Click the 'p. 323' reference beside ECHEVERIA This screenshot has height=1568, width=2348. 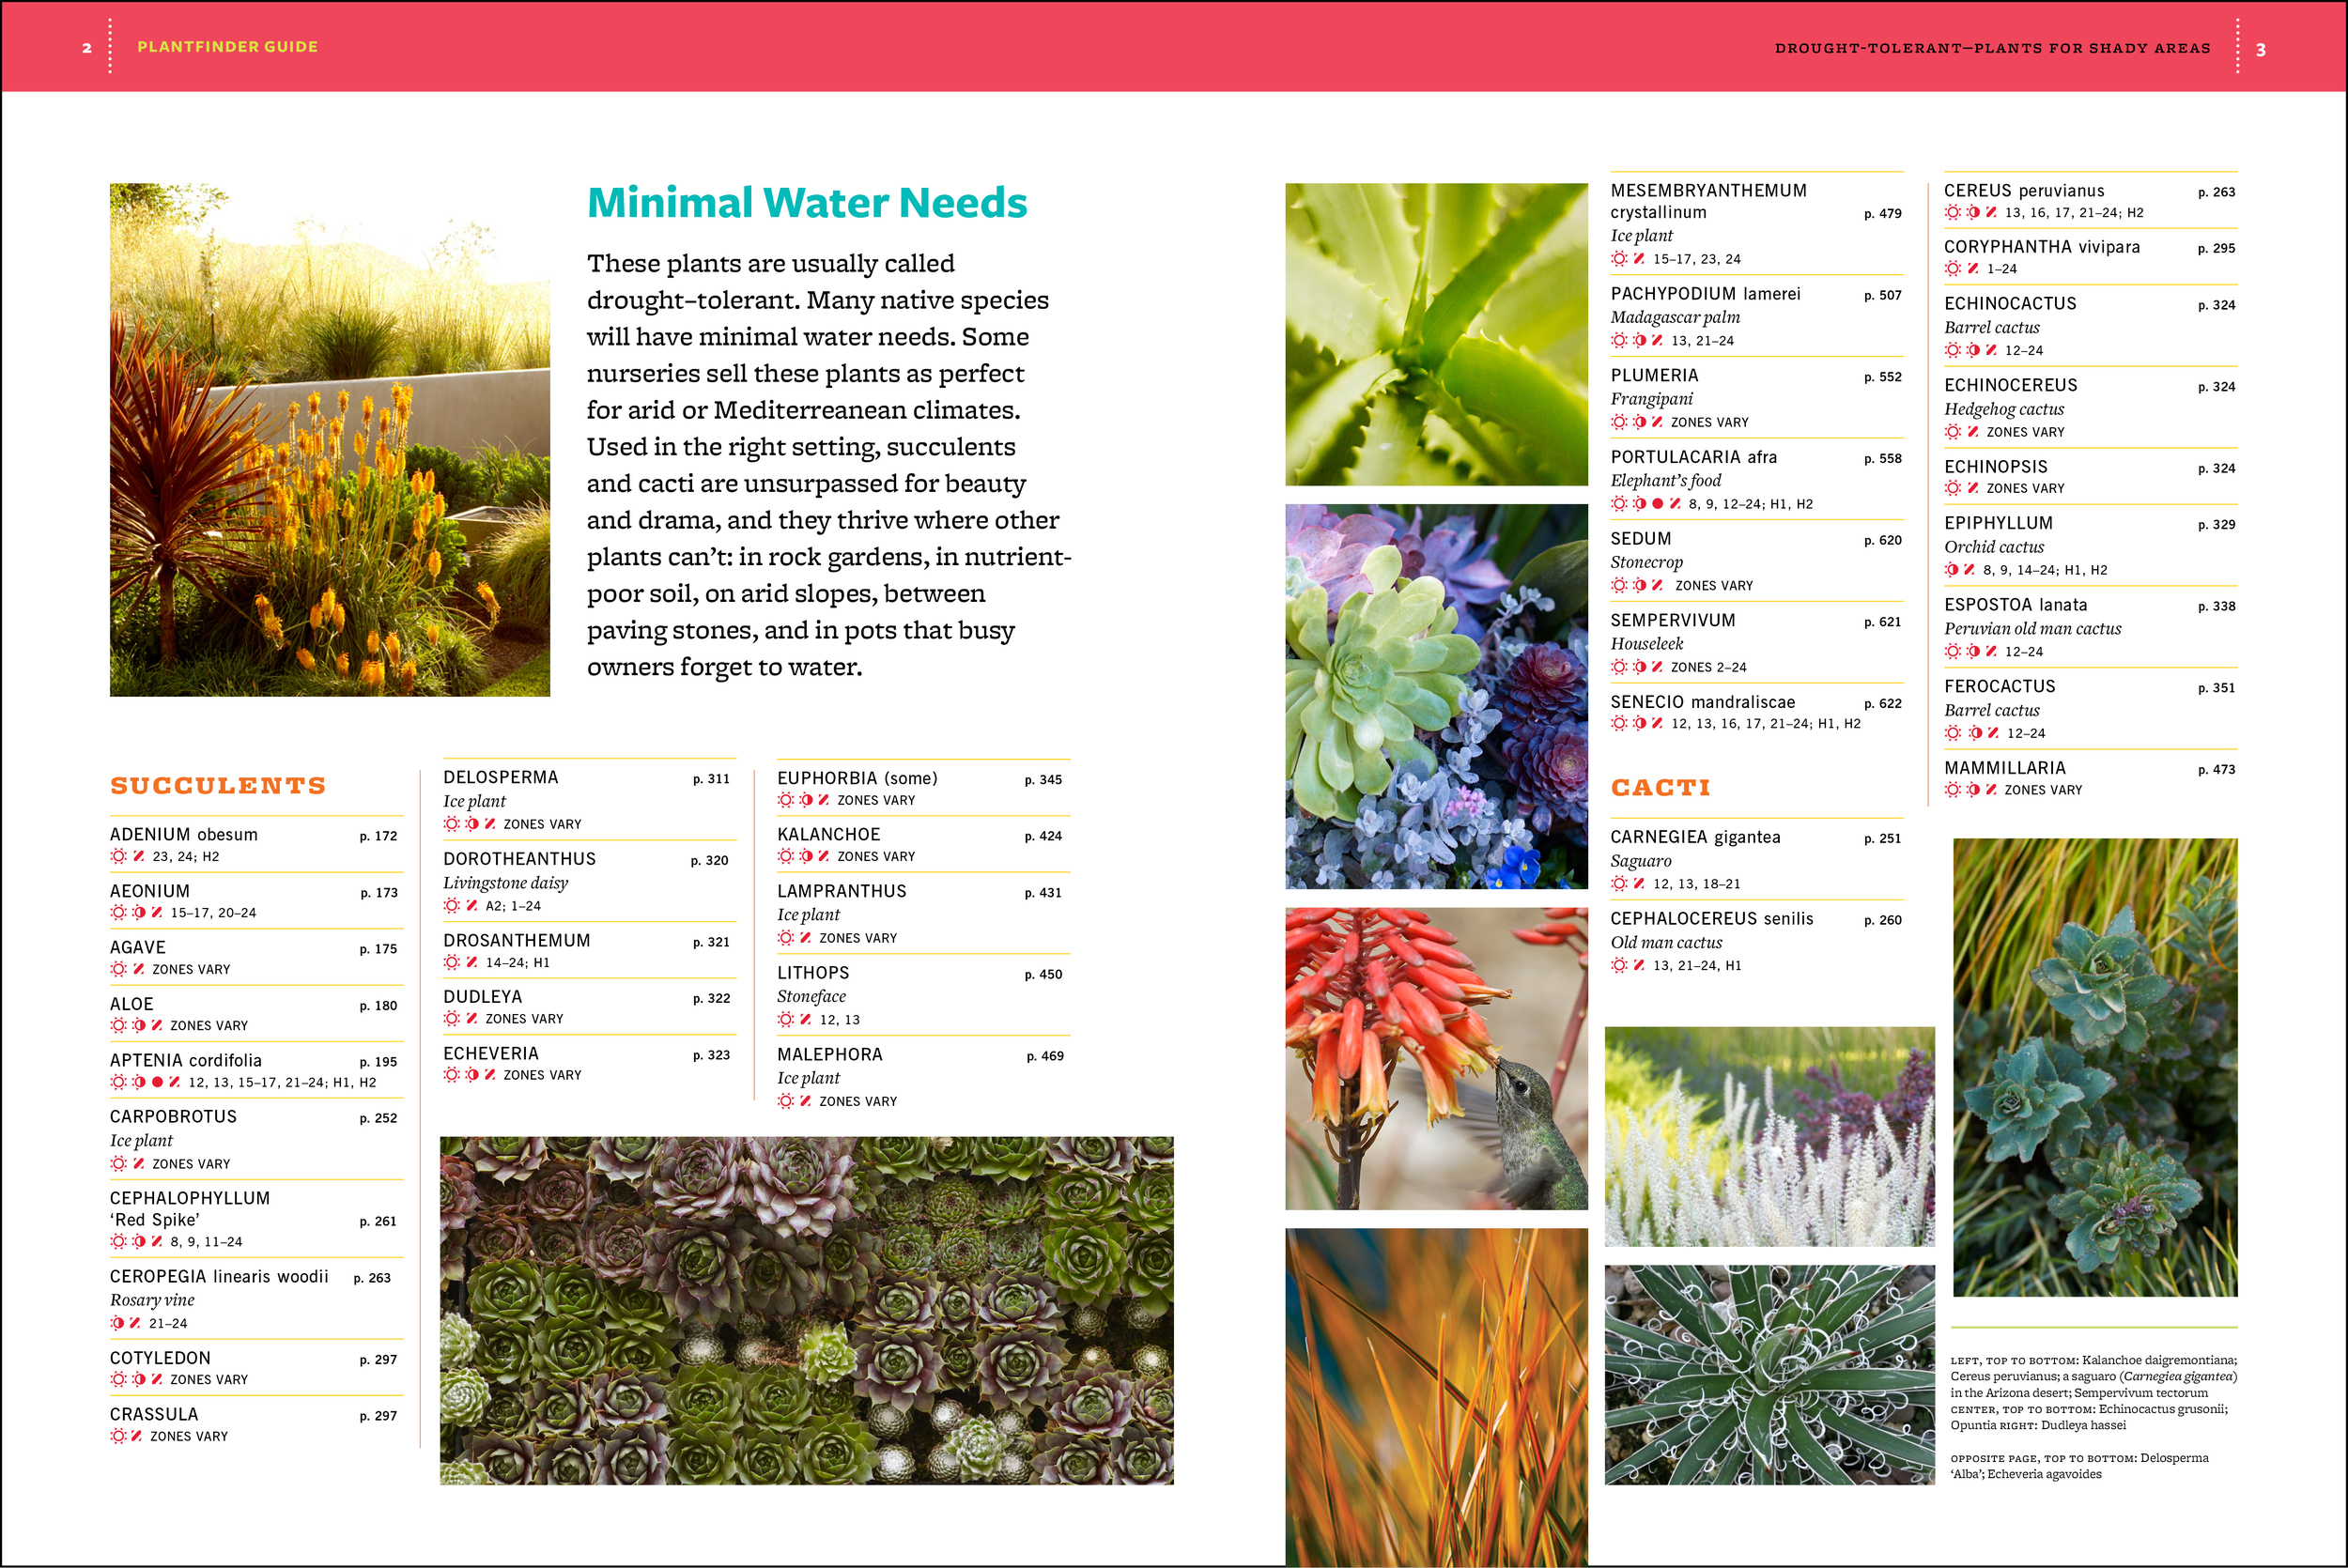pos(712,1055)
